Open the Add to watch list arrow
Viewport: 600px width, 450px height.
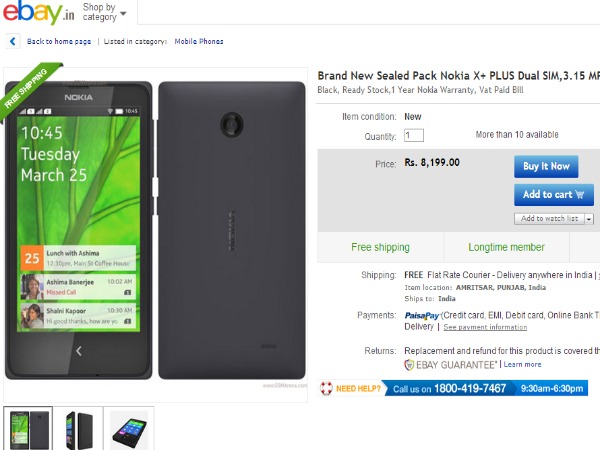pos(589,219)
